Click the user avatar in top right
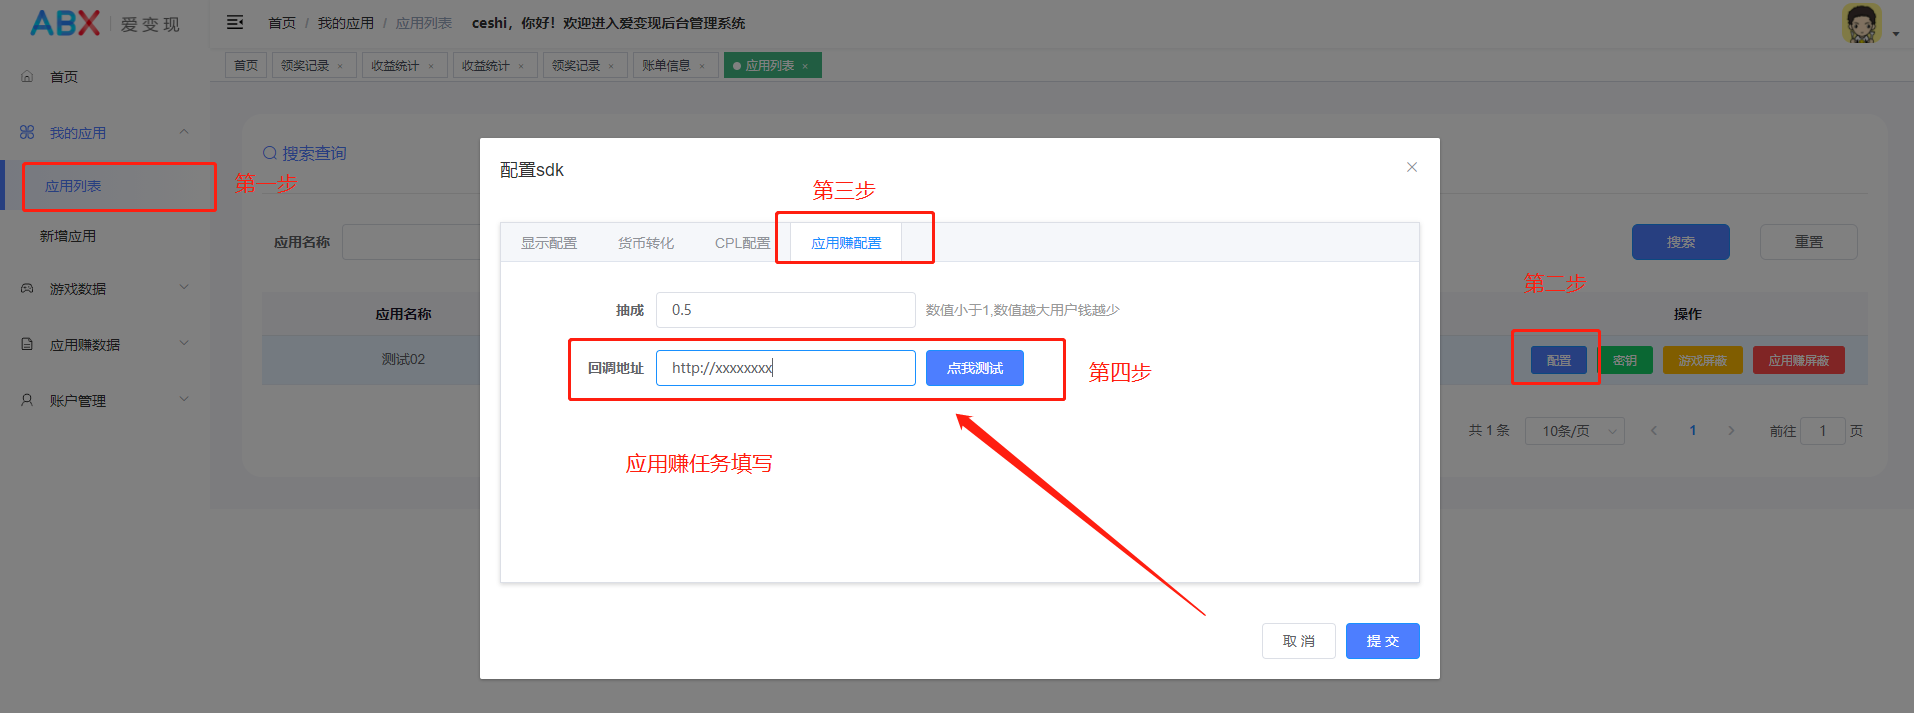Image resolution: width=1914 pixels, height=713 pixels. 1861,24
